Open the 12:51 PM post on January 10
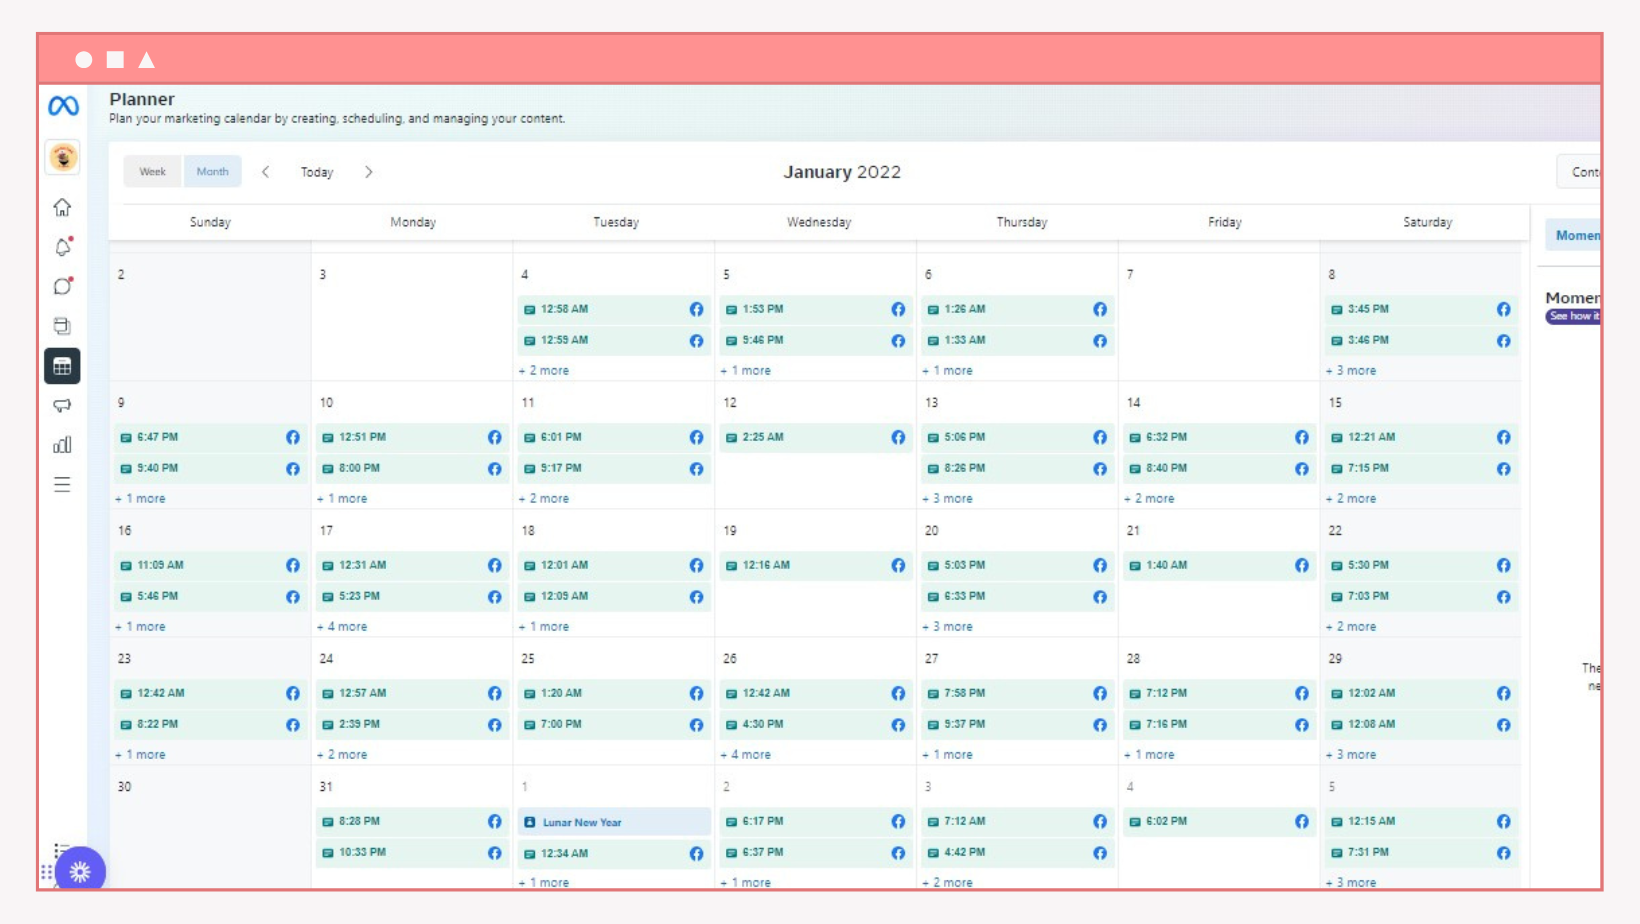 pos(412,438)
